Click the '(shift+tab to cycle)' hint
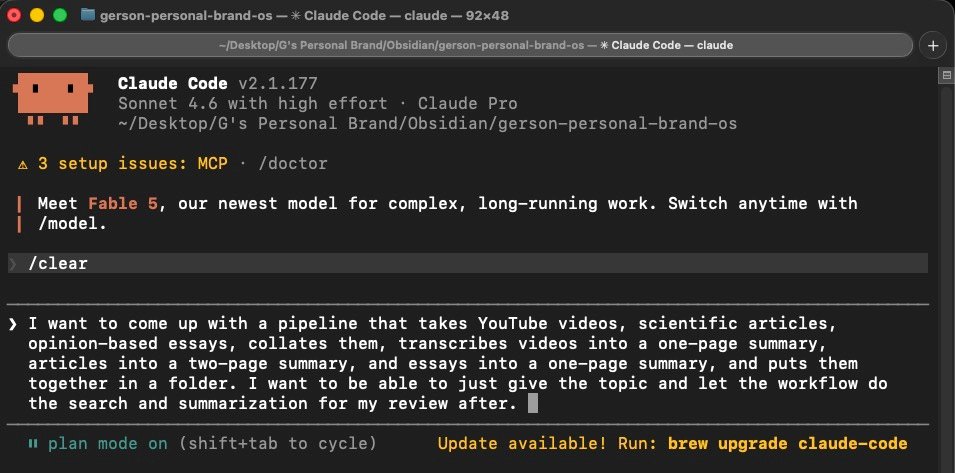 point(278,444)
